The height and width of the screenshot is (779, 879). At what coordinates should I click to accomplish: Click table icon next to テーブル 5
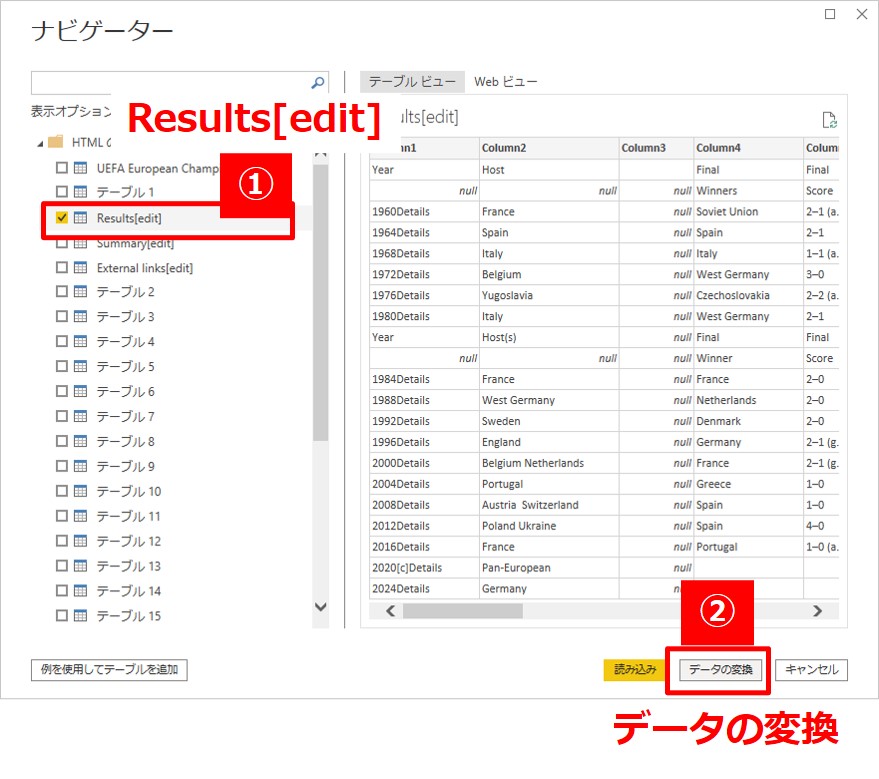81,367
